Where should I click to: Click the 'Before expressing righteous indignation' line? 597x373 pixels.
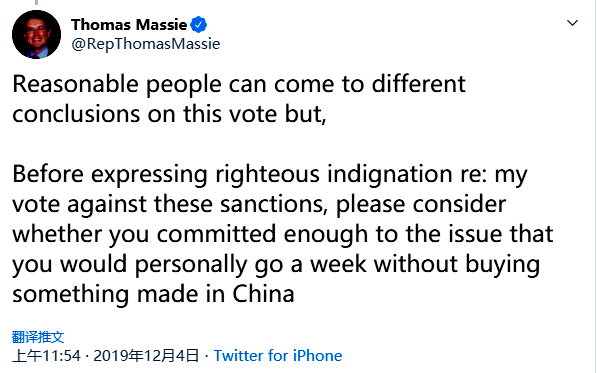click(x=270, y=175)
